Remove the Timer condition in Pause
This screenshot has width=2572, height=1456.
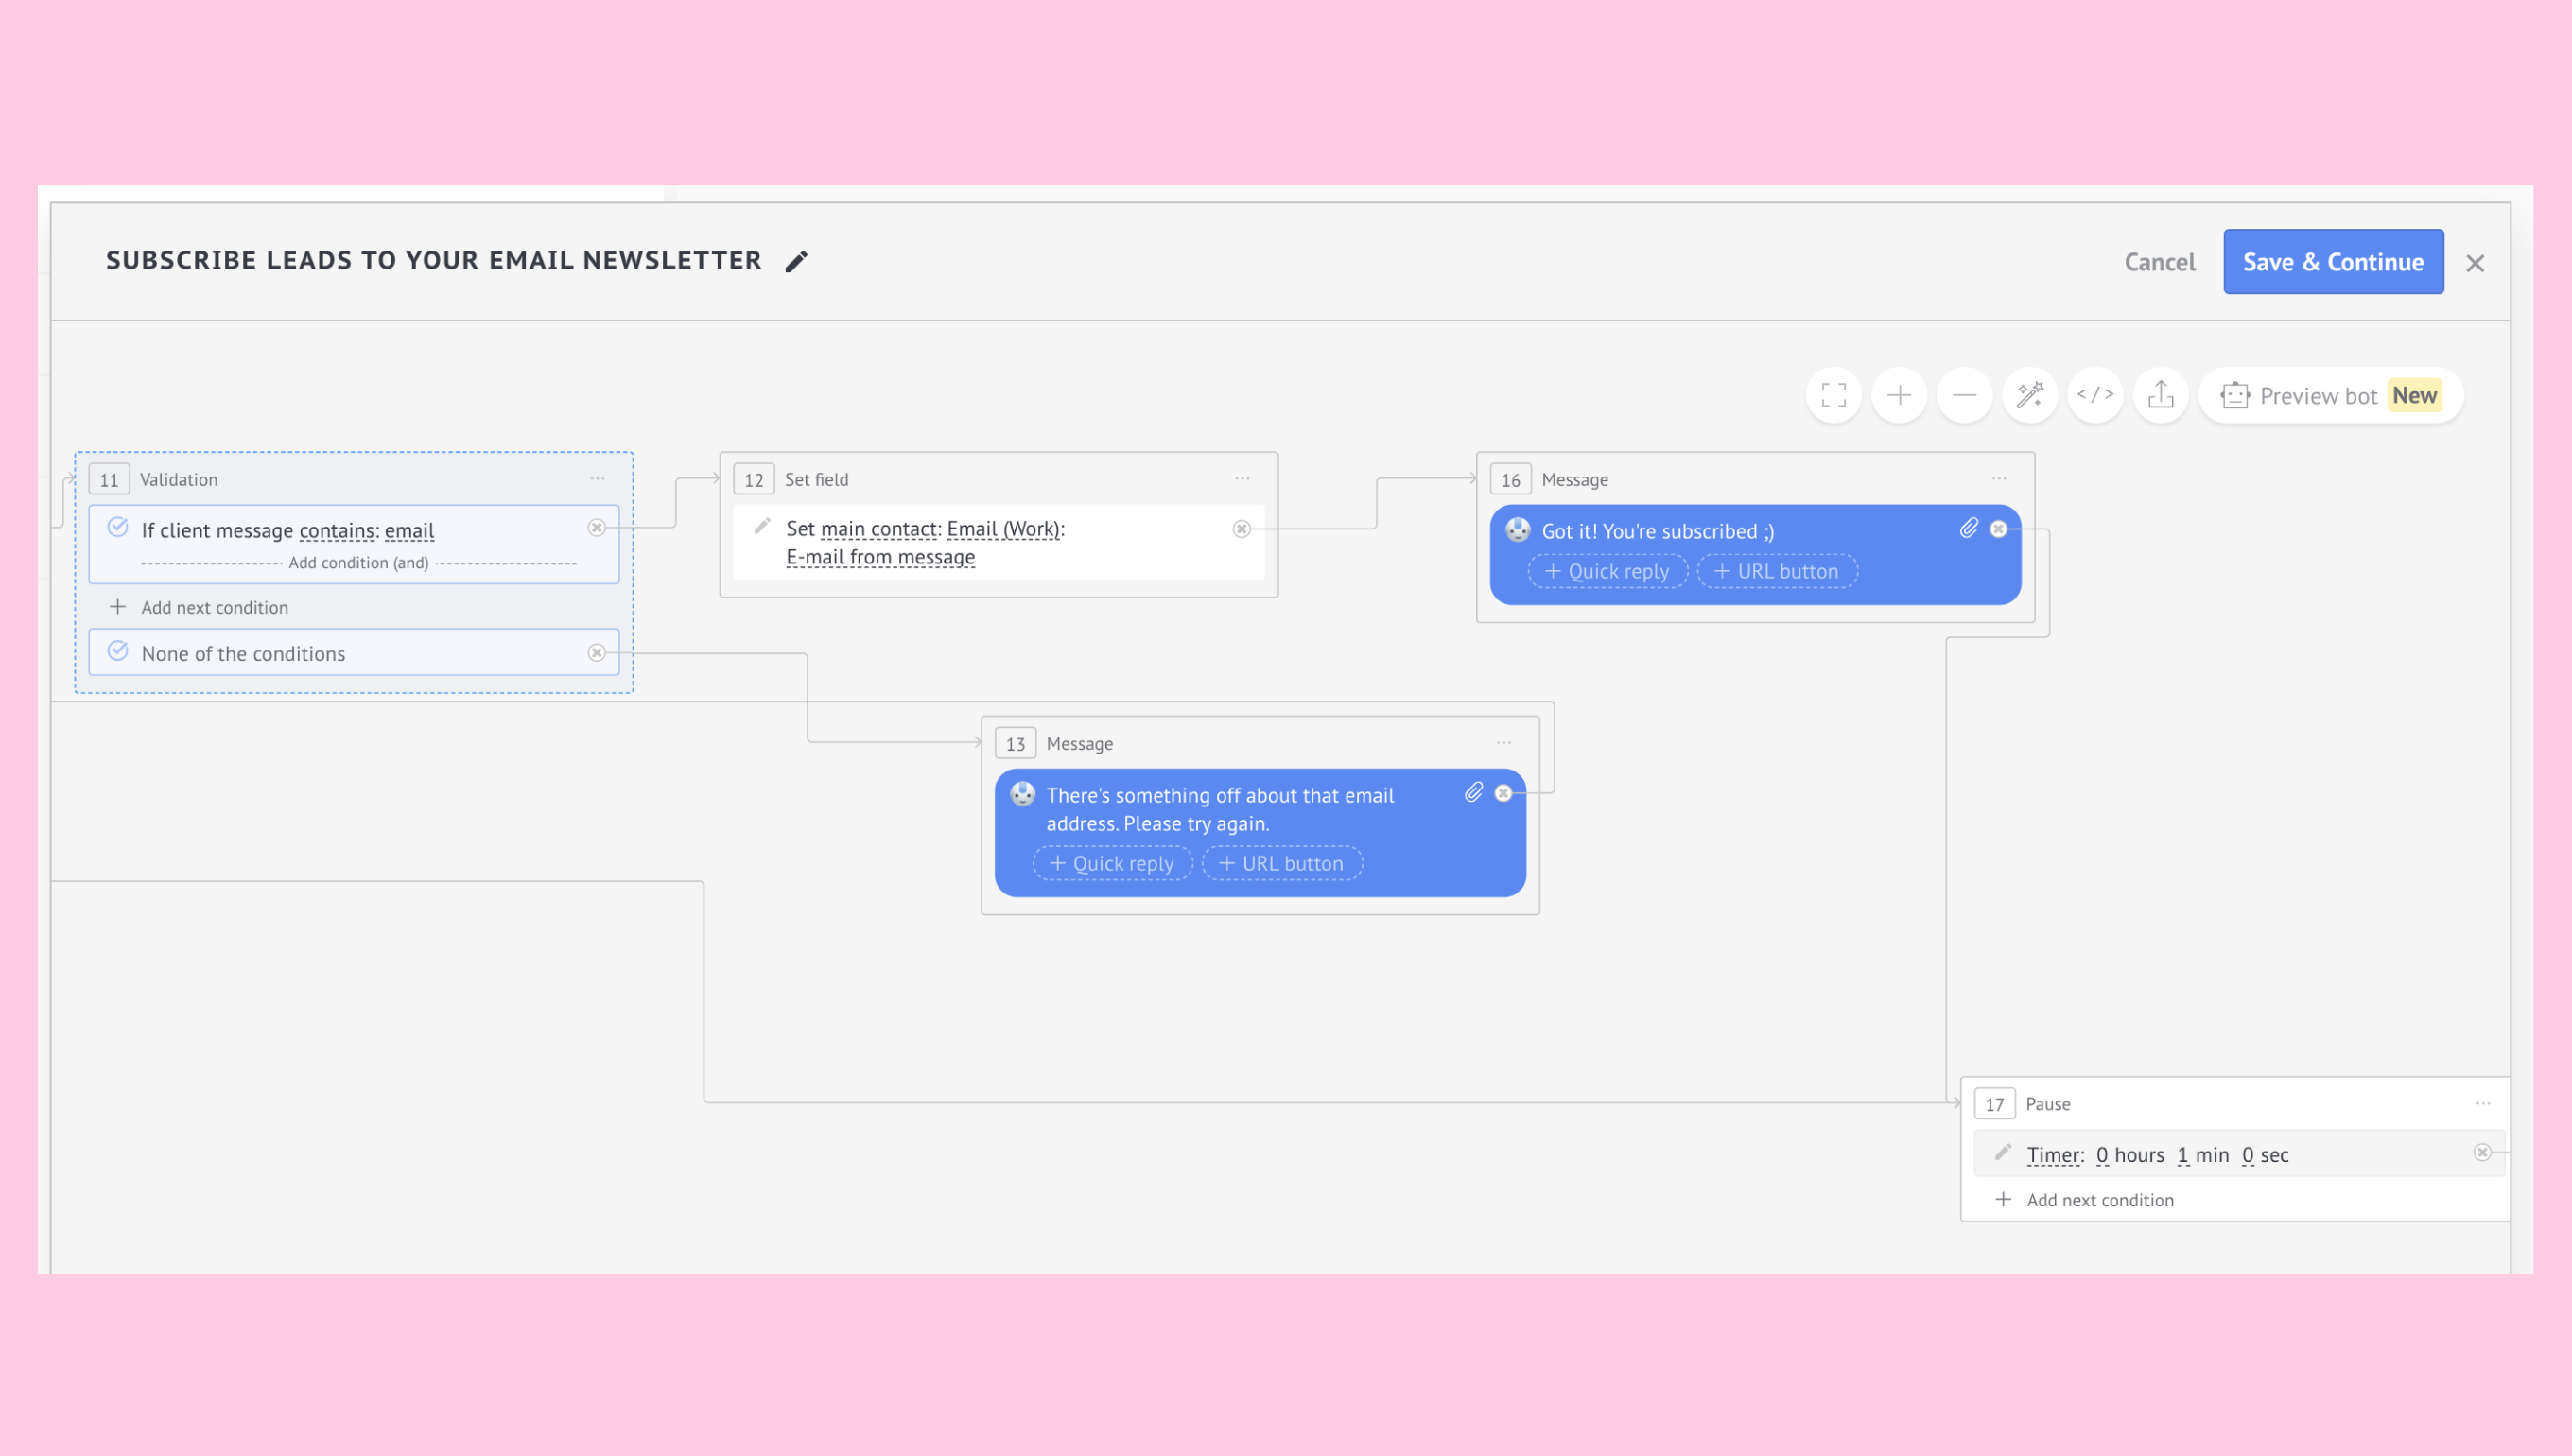[2482, 1153]
